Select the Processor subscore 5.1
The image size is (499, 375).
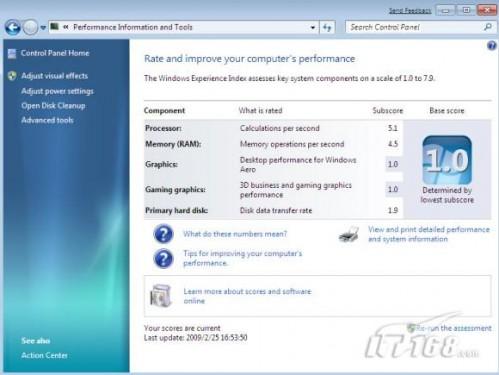click(x=393, y=128)
